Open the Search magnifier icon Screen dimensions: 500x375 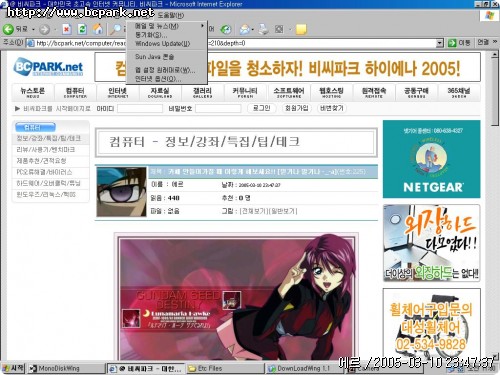[116, 29]
